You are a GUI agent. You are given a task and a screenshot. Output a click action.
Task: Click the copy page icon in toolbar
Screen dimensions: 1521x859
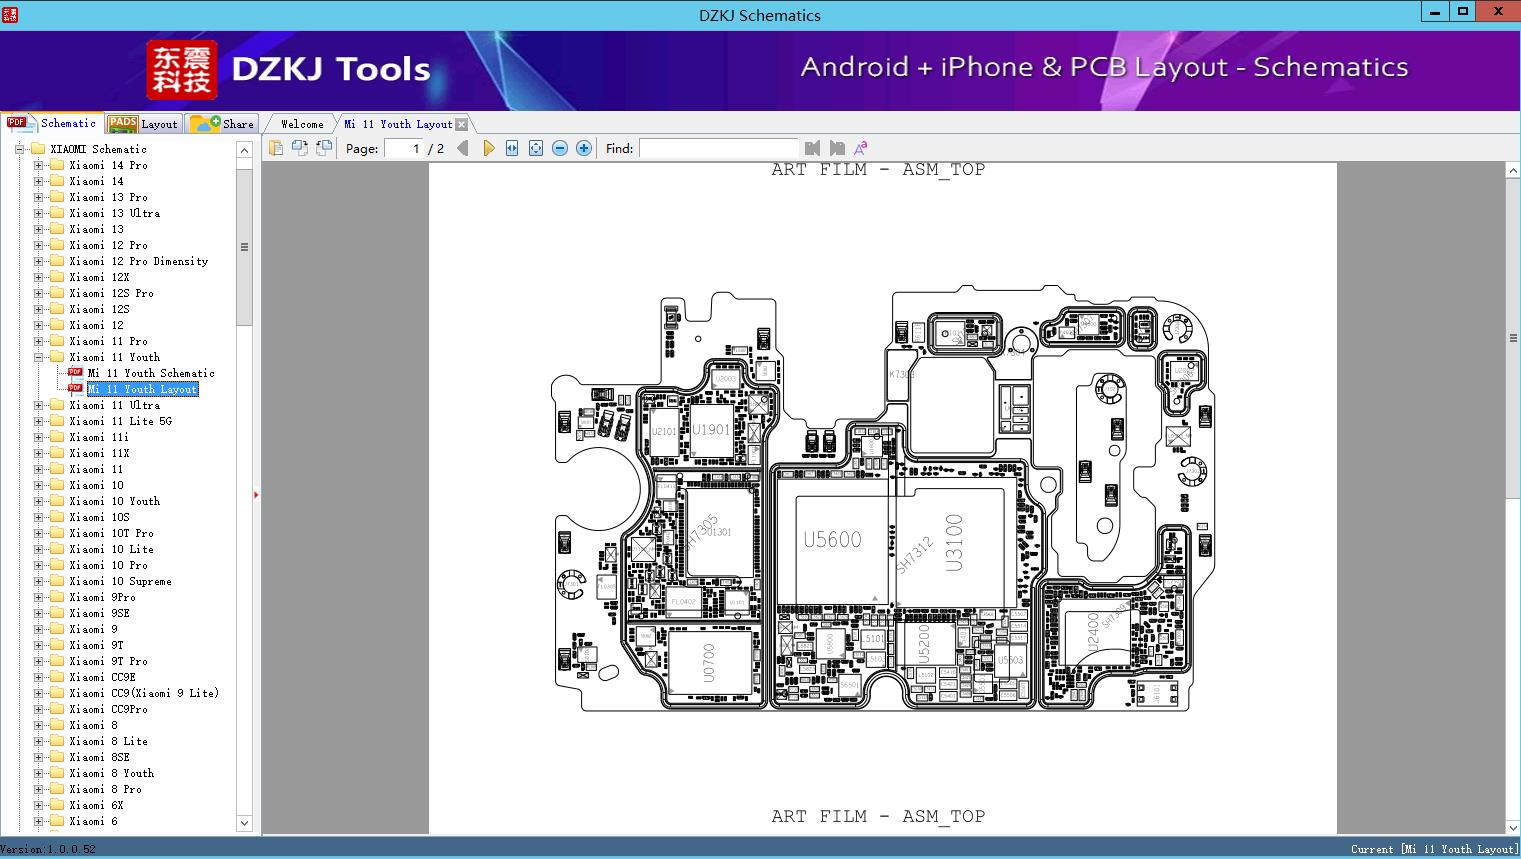click(275, 148)
